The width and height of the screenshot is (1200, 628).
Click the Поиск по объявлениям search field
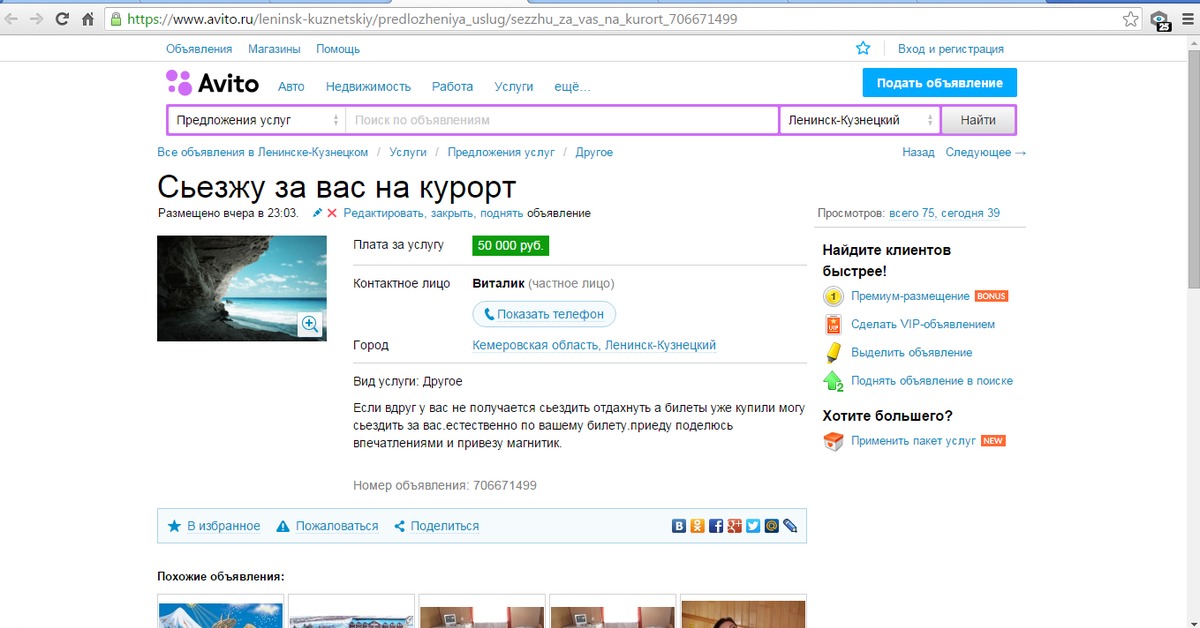click(561, 120)
